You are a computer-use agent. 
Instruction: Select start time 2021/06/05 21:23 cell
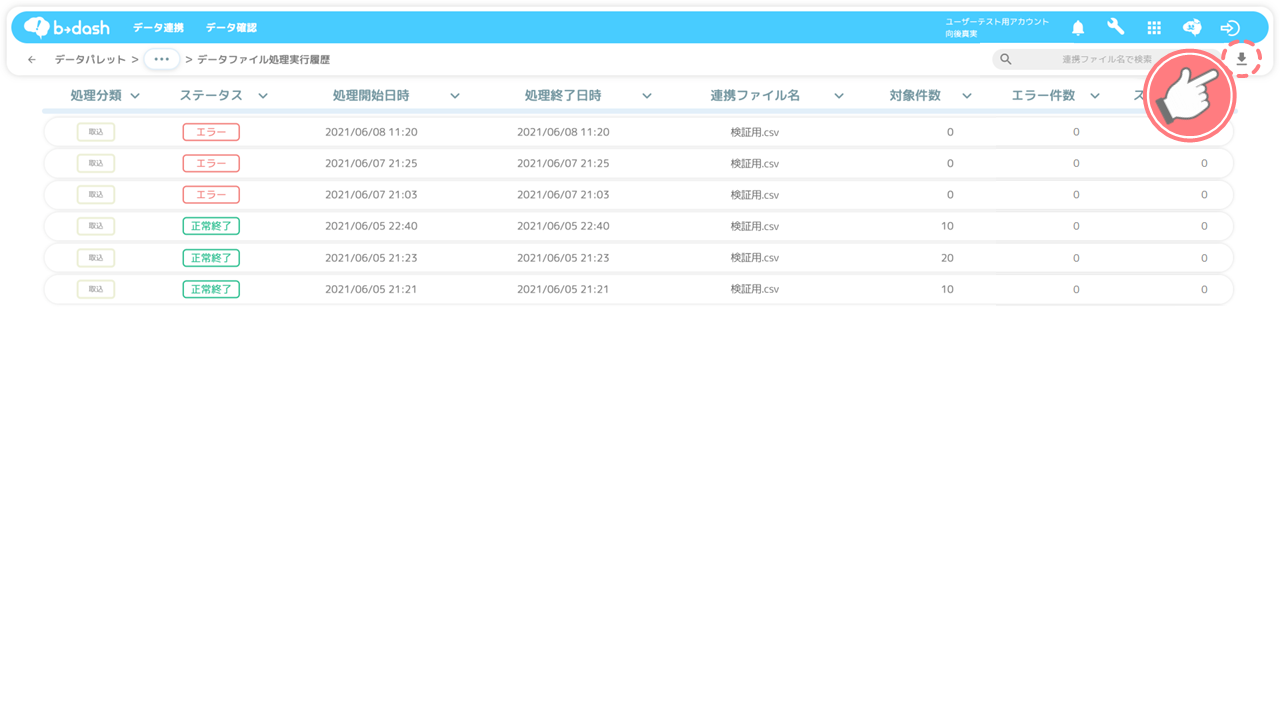[371, 258]
